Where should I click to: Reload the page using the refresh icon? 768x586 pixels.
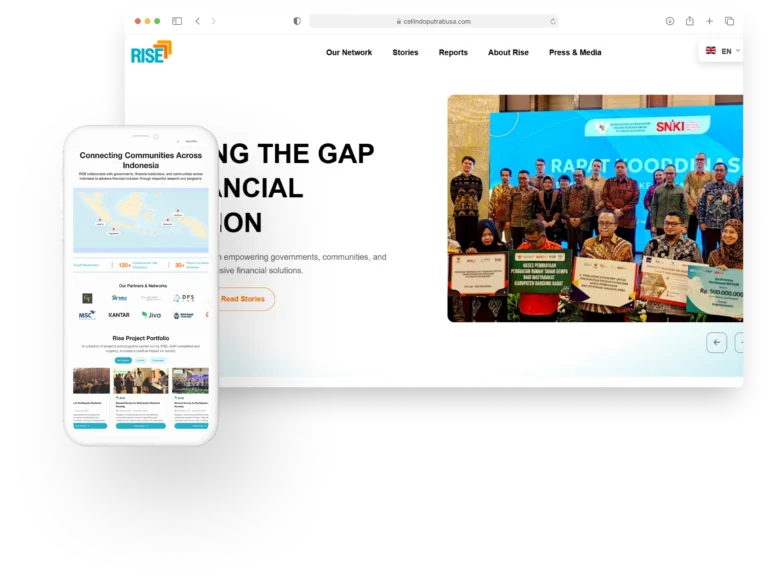click(x=552, y=21)
